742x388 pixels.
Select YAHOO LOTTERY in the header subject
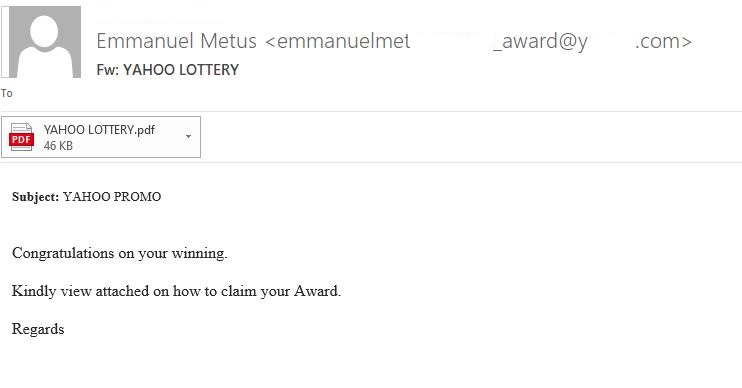(x=181, y=70)
